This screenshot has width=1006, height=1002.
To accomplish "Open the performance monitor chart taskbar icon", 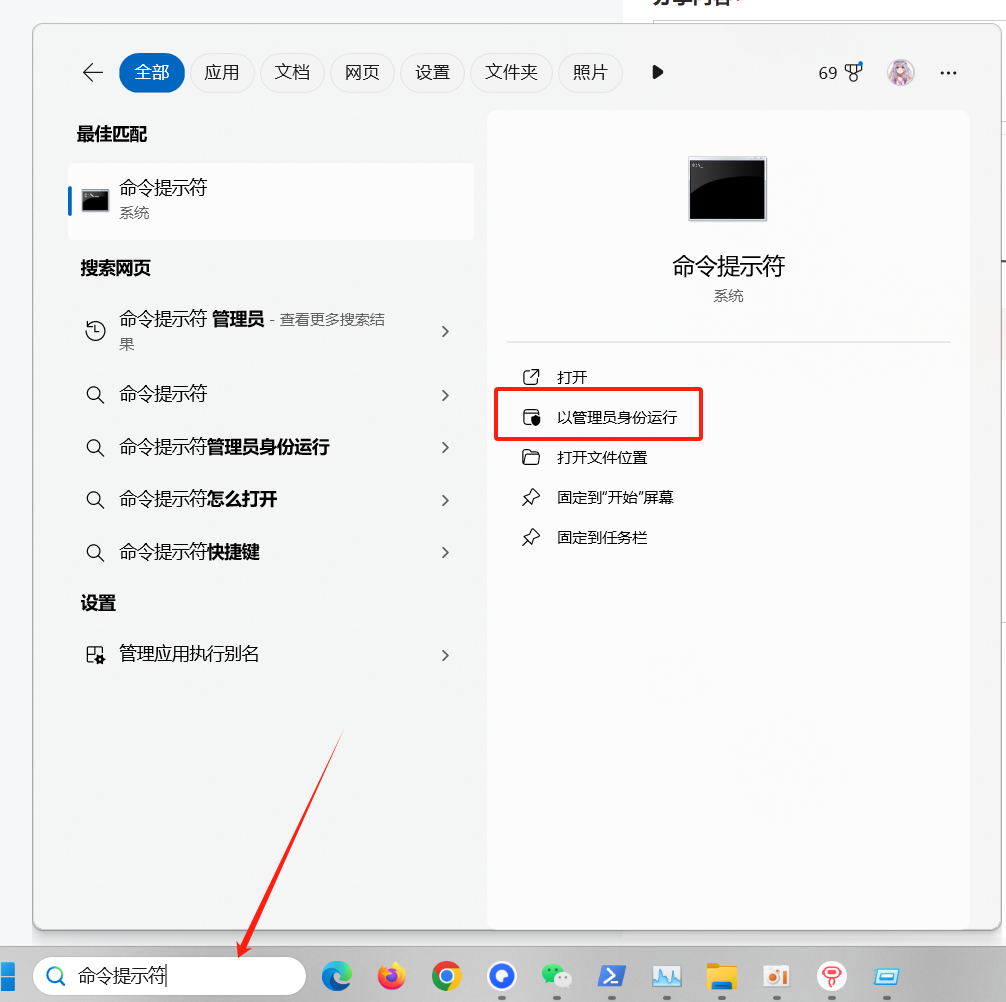I will pos(667,976).
